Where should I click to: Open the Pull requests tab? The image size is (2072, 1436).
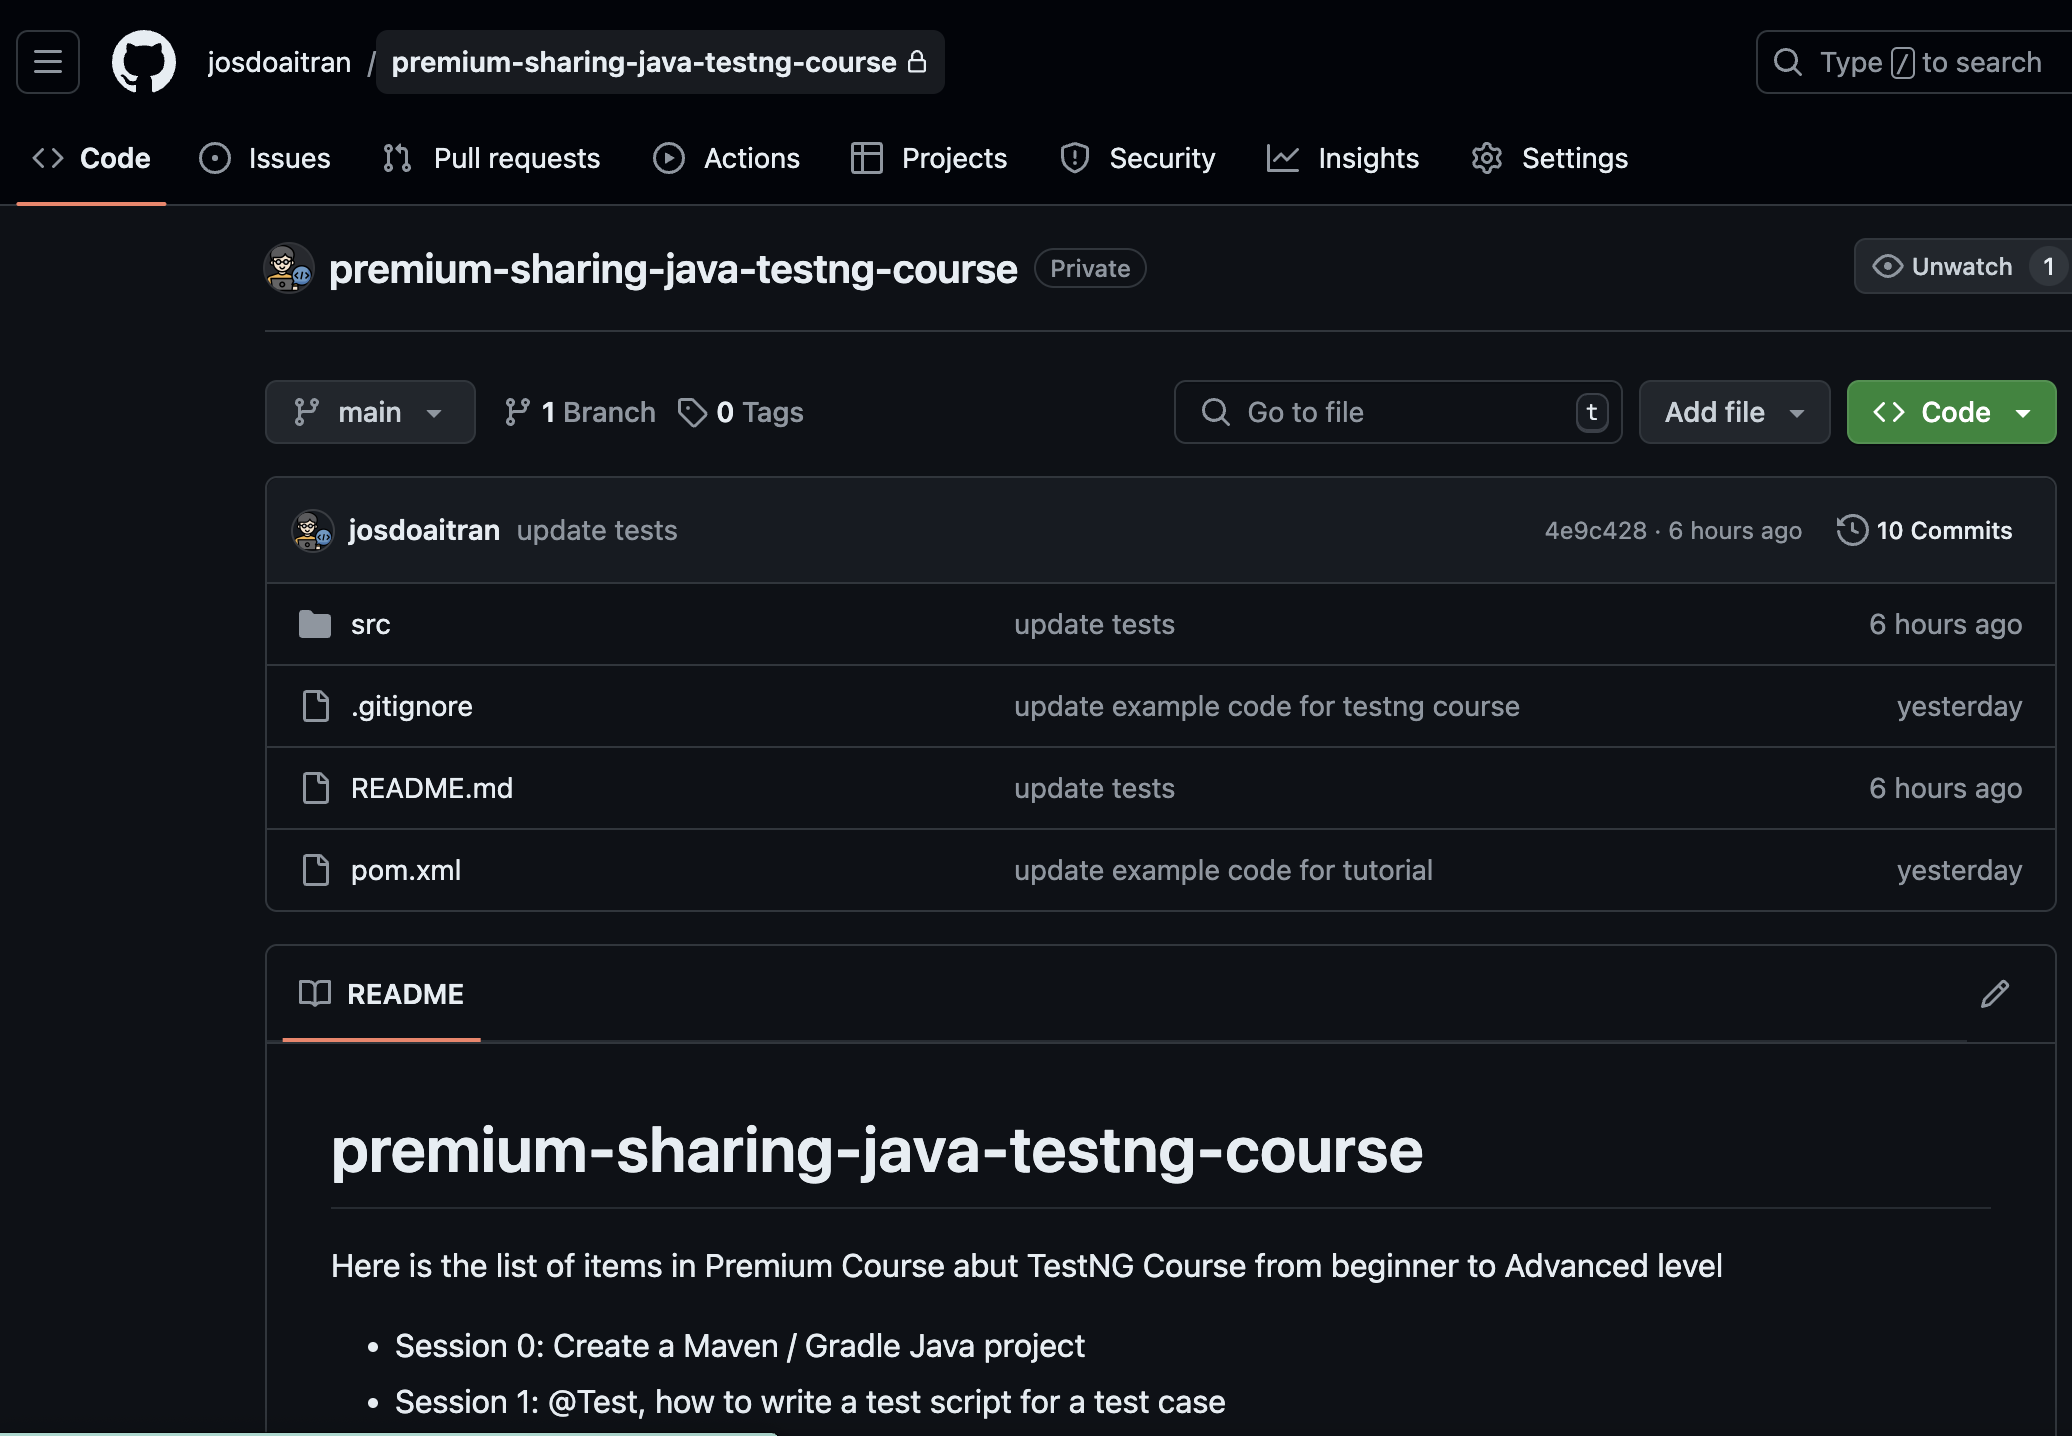click(491, 158)
